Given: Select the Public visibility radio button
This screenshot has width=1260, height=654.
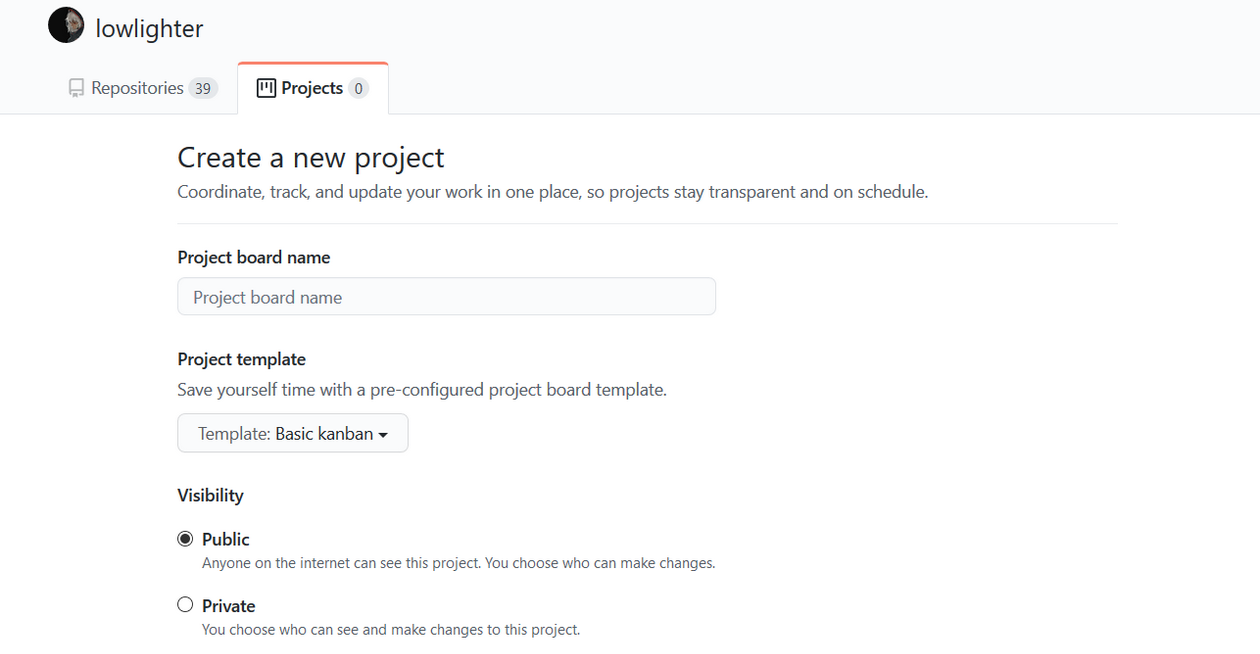Looking at the screenshot, I should coord(185,538).
